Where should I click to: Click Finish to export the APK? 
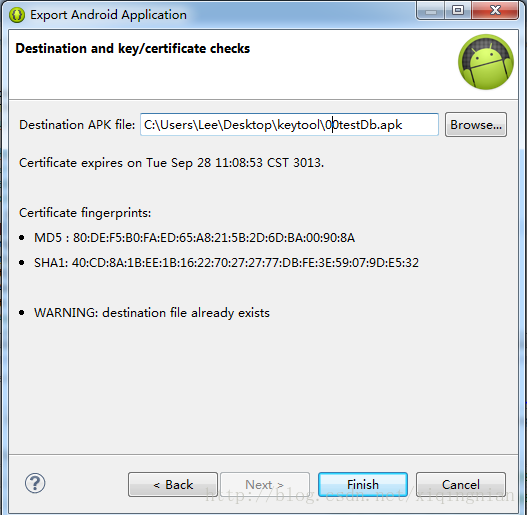coord(363,484)
